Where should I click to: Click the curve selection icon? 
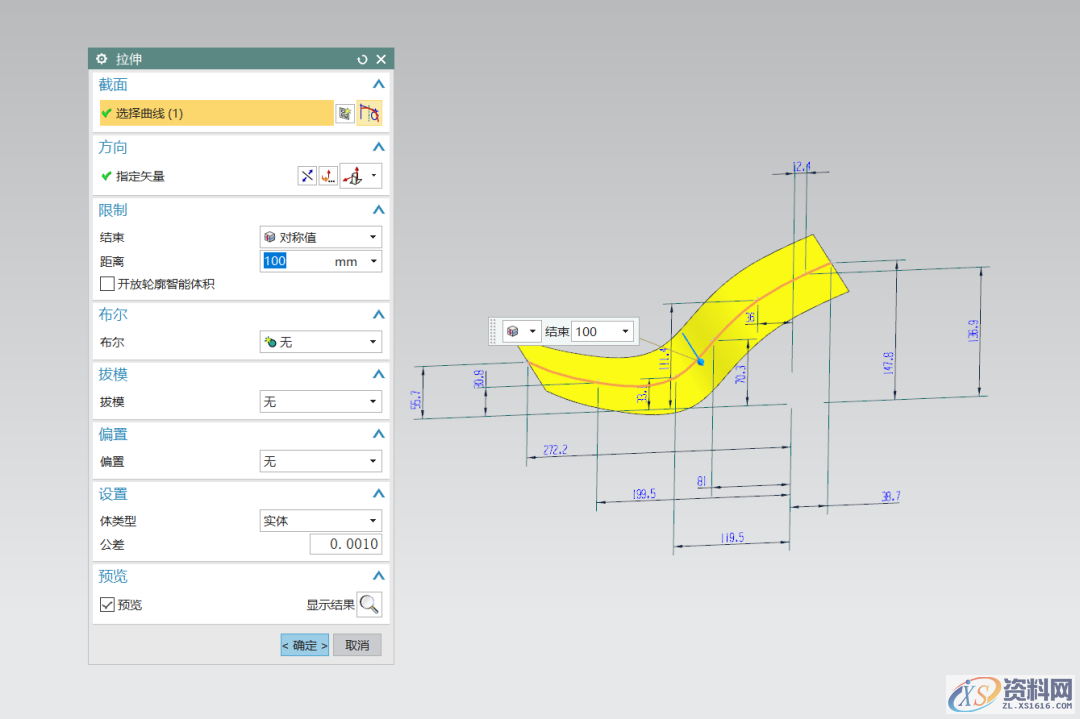click(369, 114)
